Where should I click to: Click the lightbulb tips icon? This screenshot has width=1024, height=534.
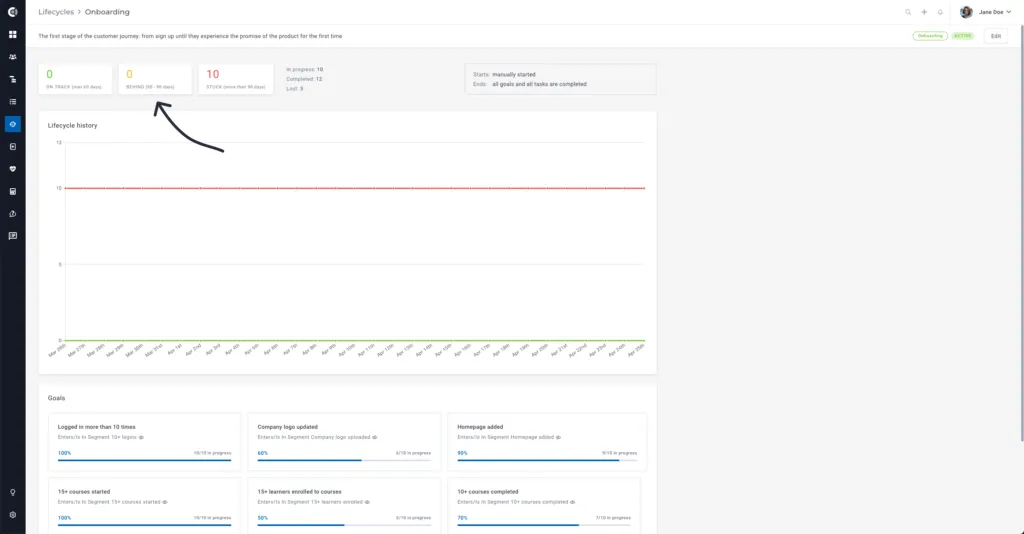[12, 492]
